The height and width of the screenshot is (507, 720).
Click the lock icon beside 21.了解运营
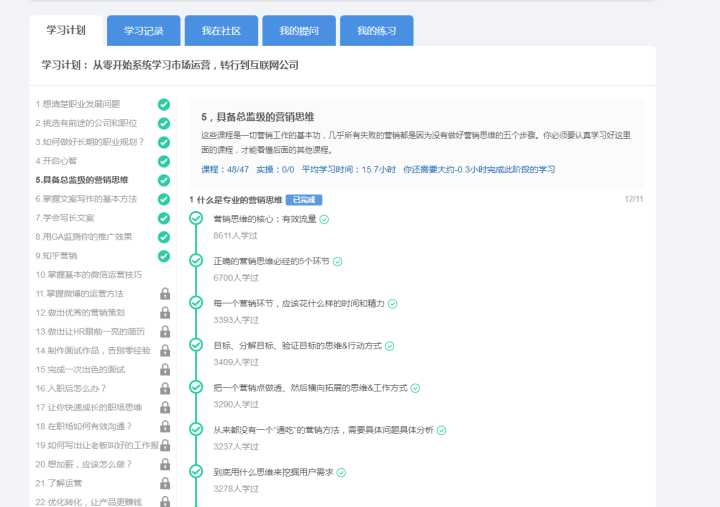tap(165, 483)
